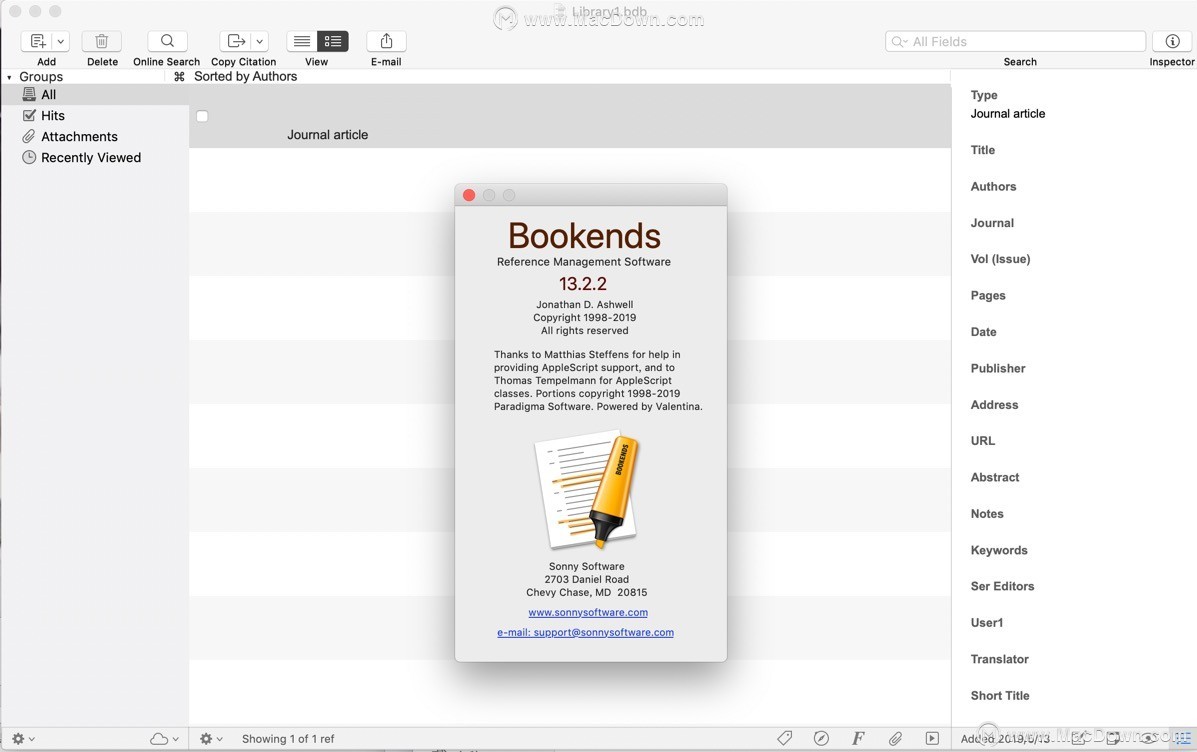The width and height of the screenshot is (1197, 752).
Task: Open Online Search with the magnifier button
Action: [167, 41]
